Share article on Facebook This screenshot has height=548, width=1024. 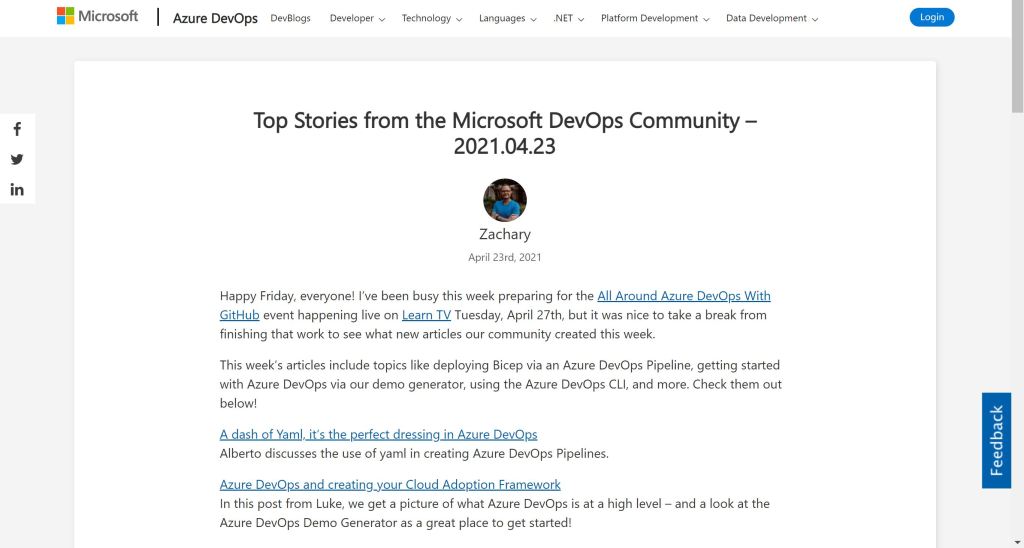point(17,129)
